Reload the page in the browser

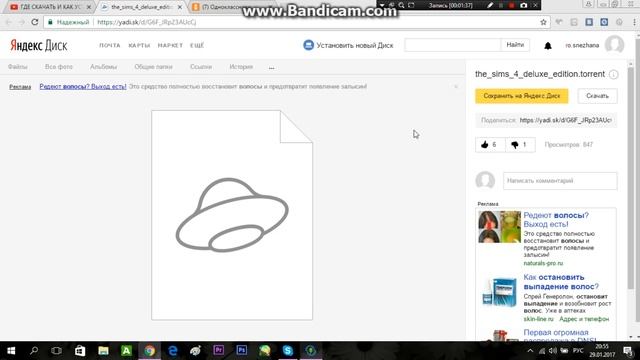tap(35, 22)
